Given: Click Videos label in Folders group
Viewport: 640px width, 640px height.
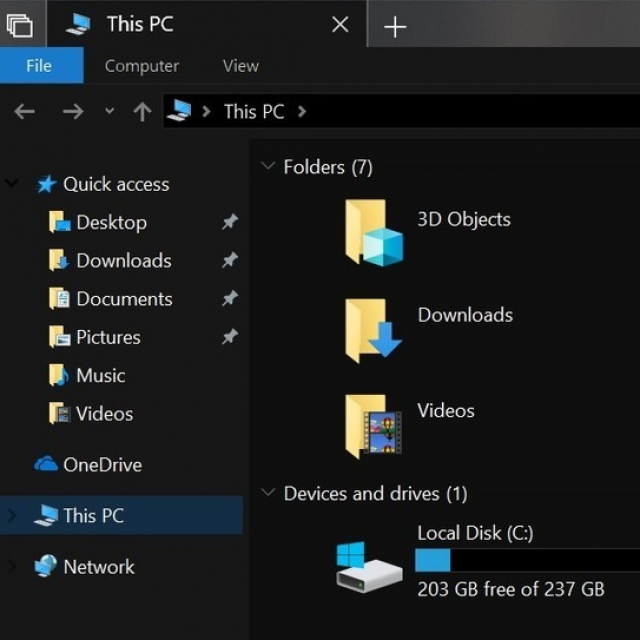Looking at the screenshot, I should click(x=446, y=411).
